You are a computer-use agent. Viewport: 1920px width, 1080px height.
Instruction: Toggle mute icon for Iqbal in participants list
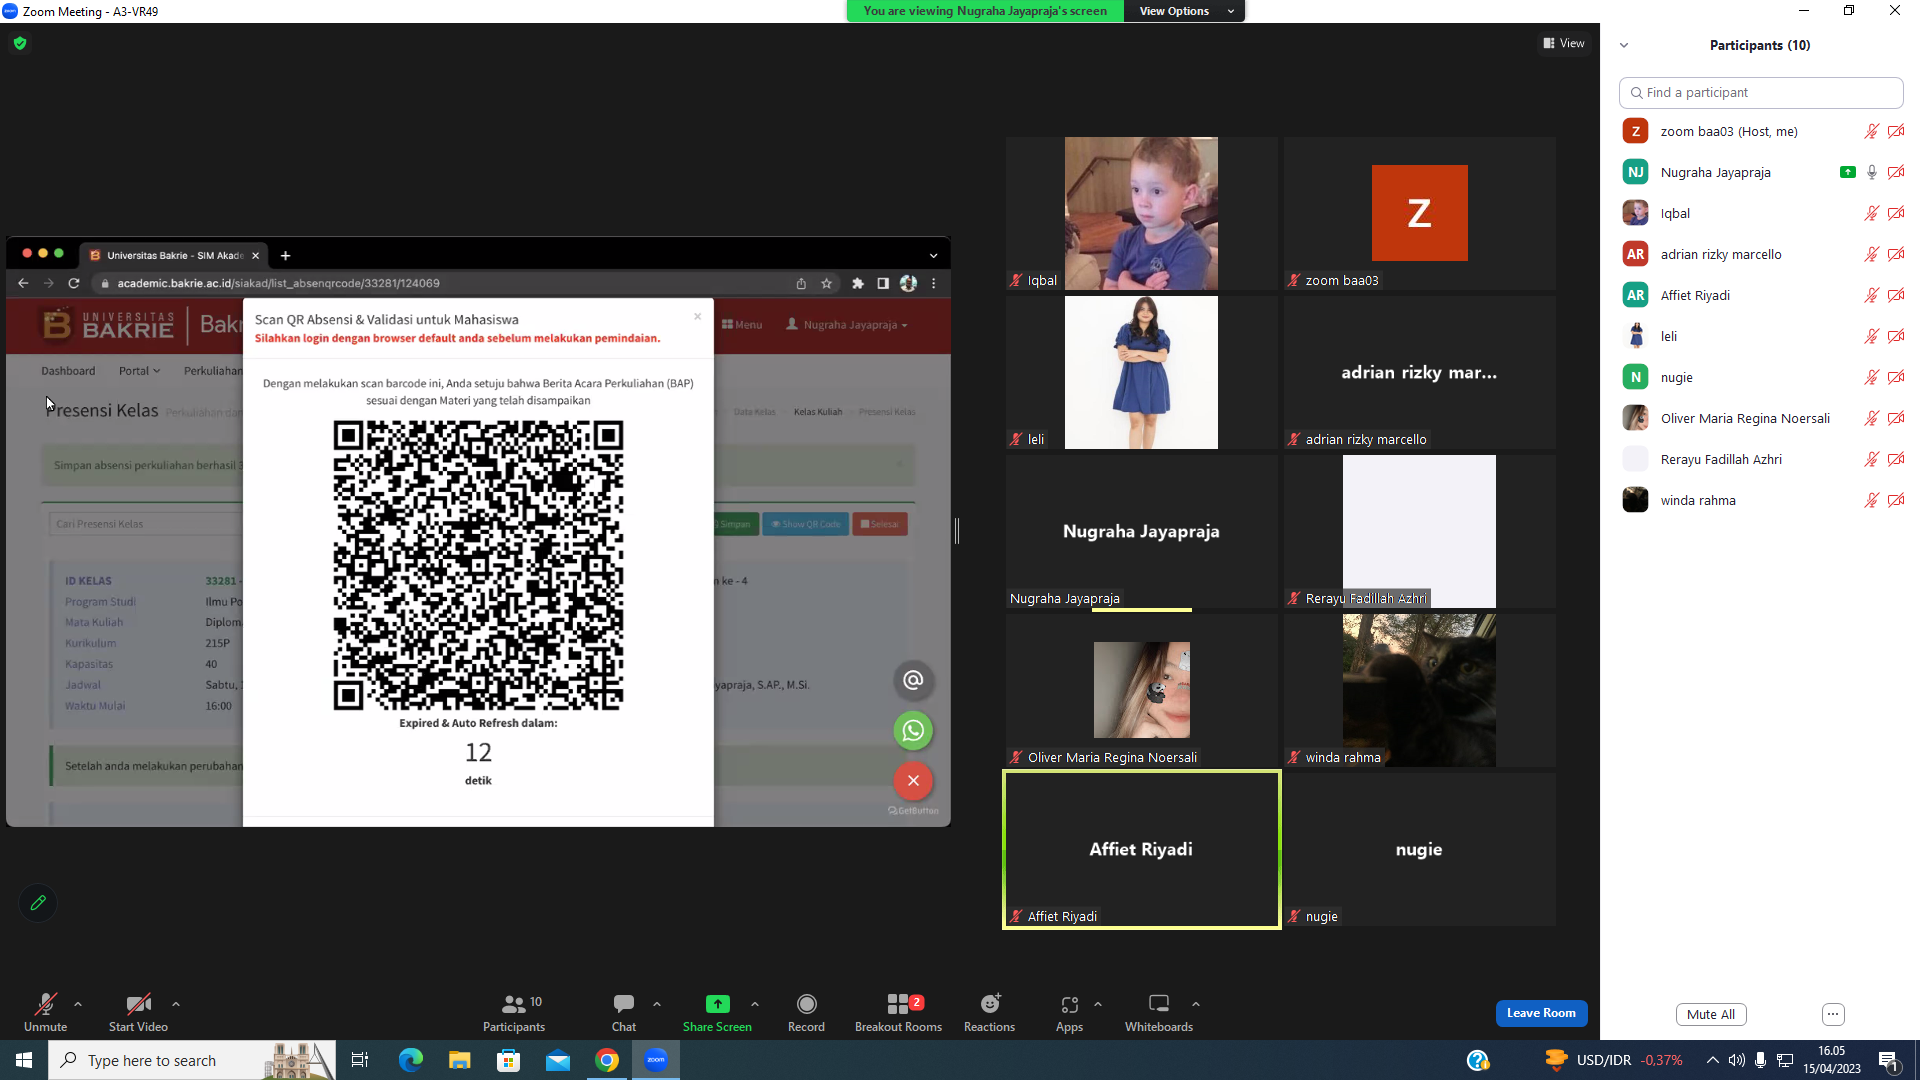pyautogui.click(x=1872, y=213)
